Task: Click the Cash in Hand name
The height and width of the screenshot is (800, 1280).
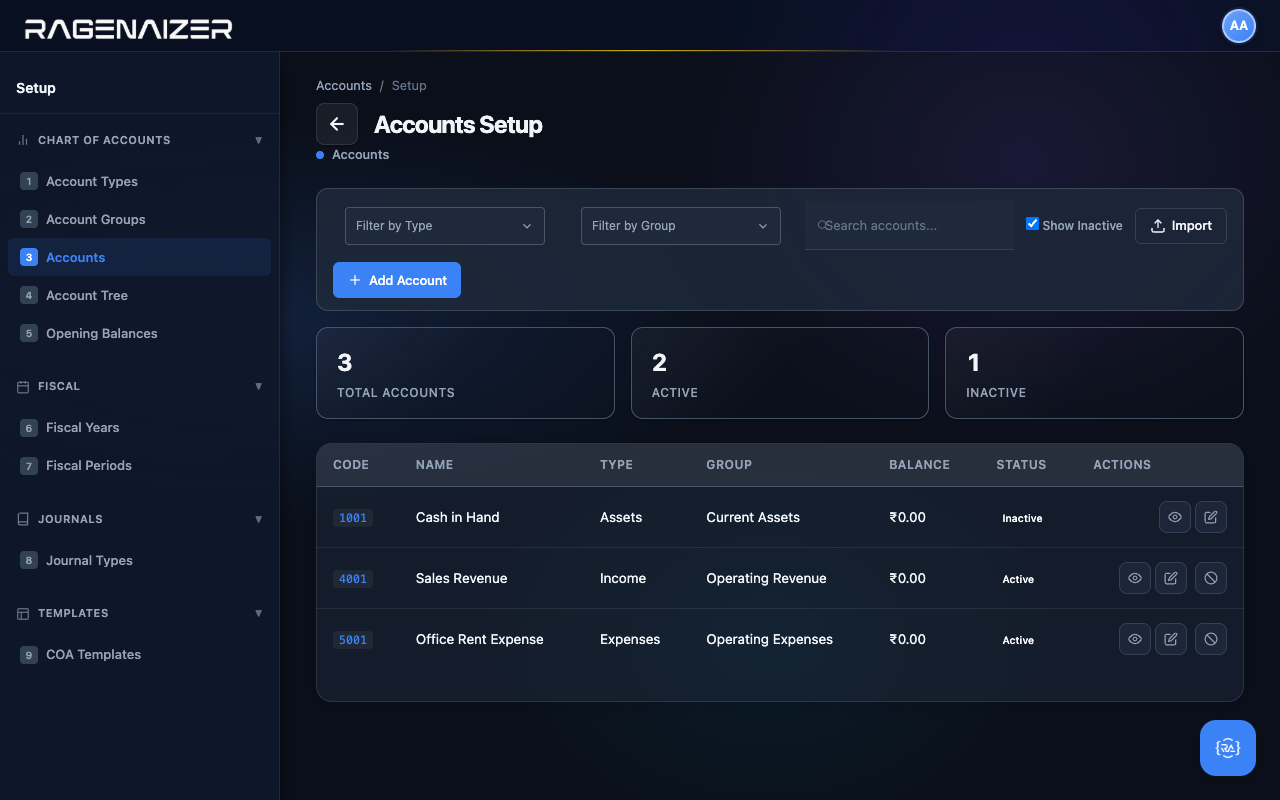Action: [x=457, y=517]
